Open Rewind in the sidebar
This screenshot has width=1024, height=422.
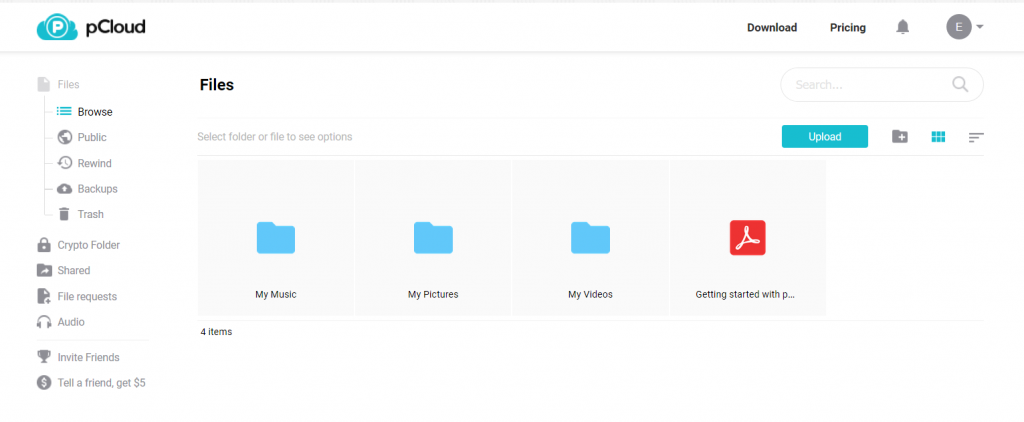[95, 163]
